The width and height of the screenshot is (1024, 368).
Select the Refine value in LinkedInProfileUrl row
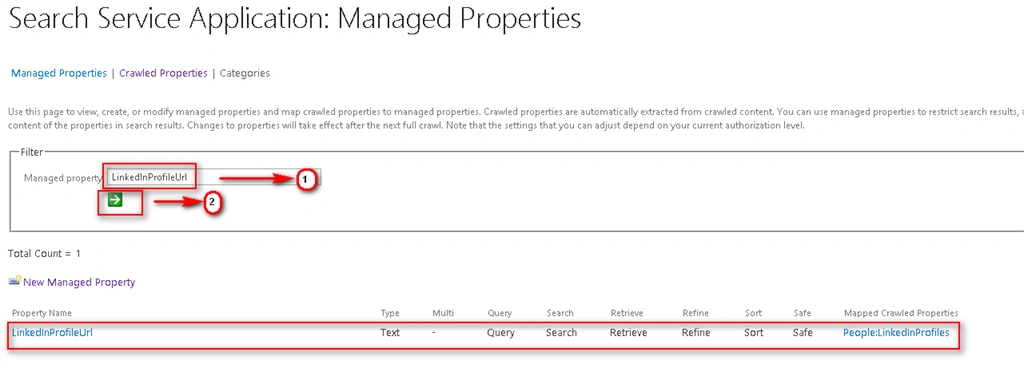(x=696, y=333)
